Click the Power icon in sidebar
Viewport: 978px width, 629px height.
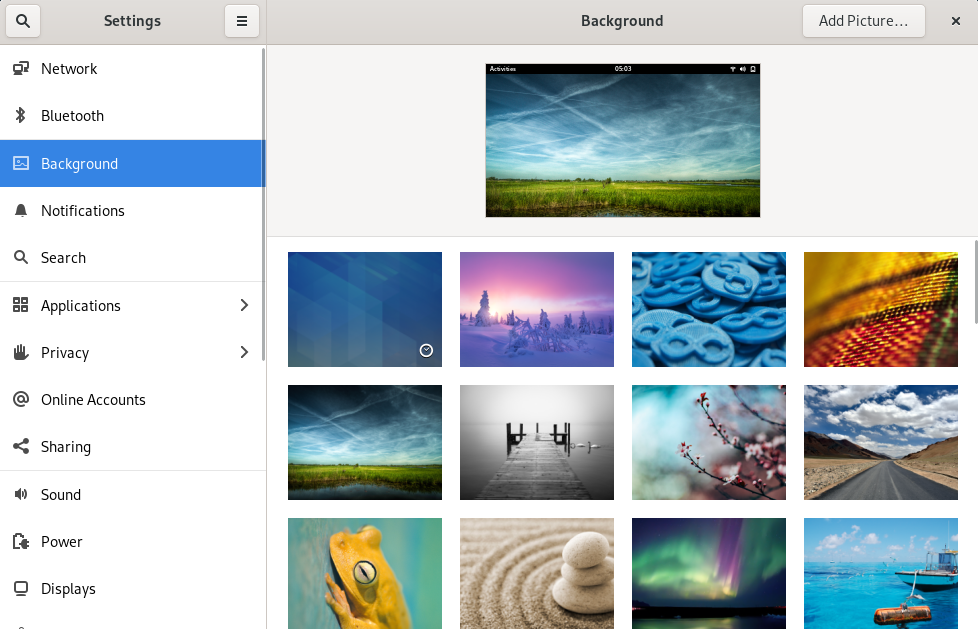pos(20,542)
